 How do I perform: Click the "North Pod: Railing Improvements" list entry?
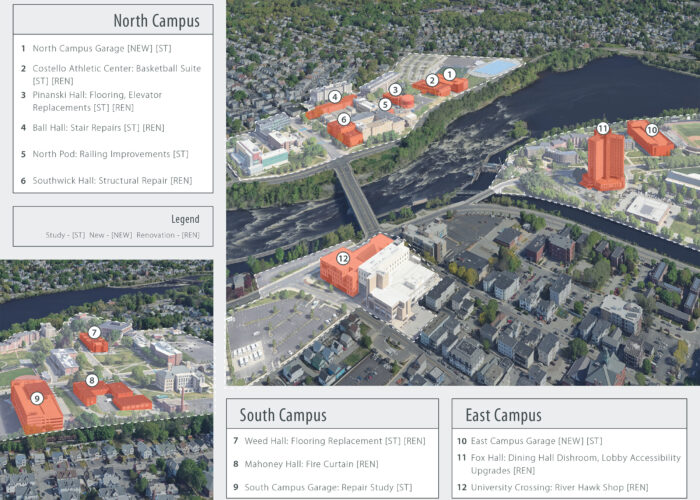tap(110, 154)
